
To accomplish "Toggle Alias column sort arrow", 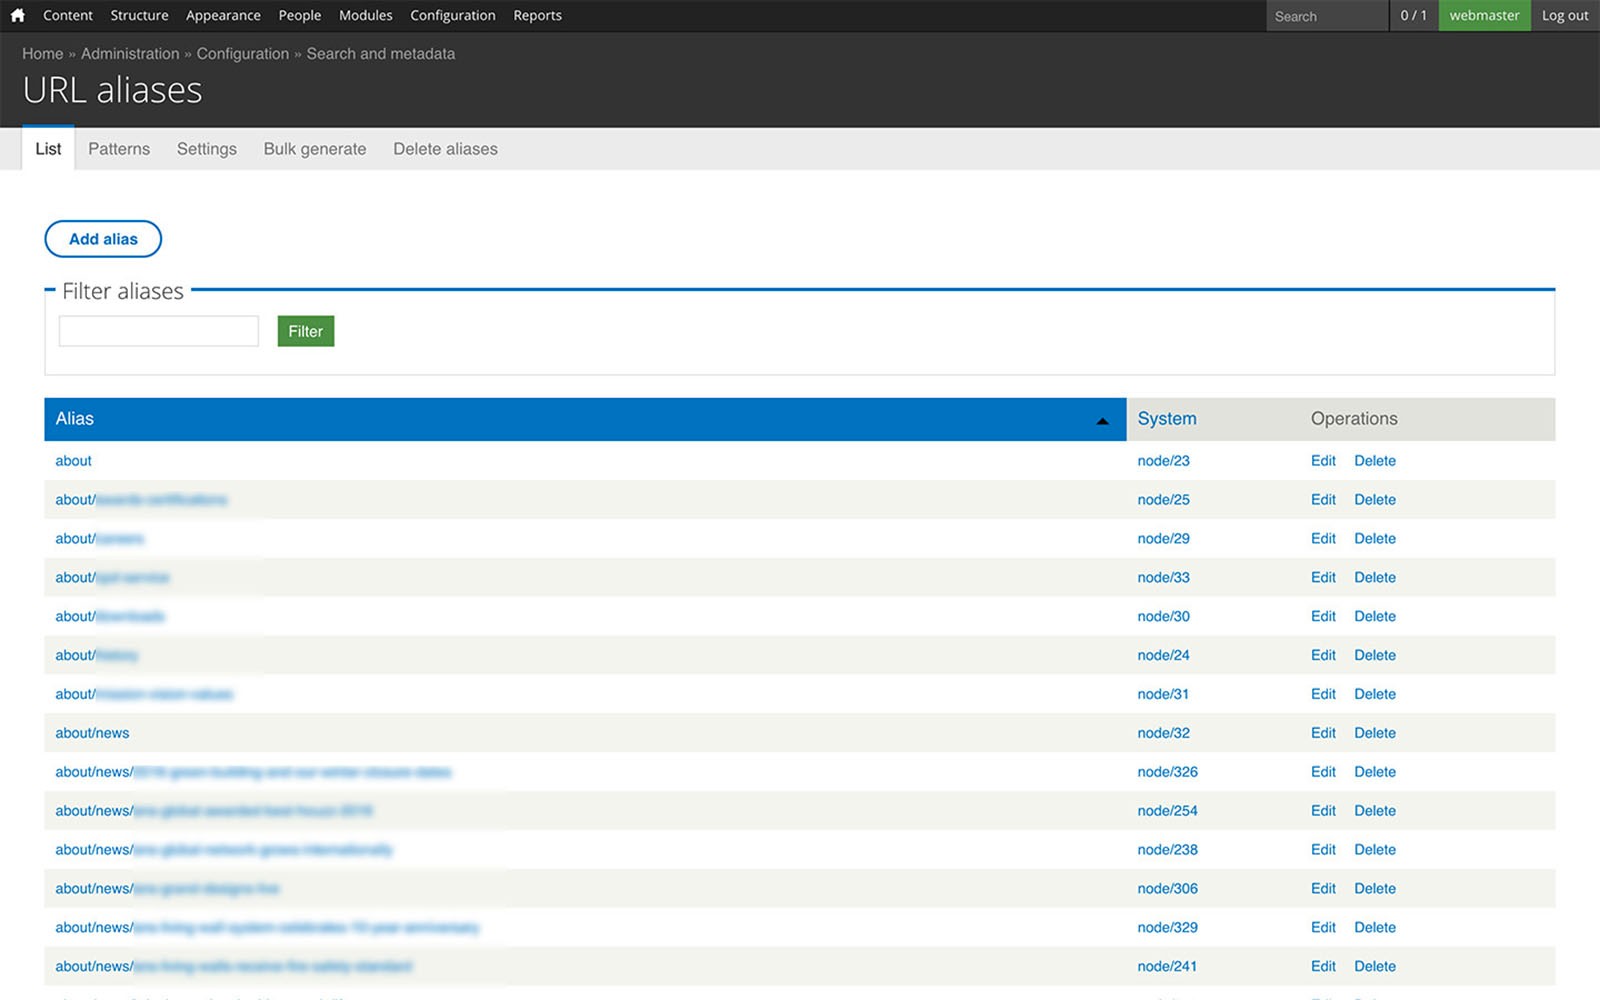I will click(x=1102, y=421).
